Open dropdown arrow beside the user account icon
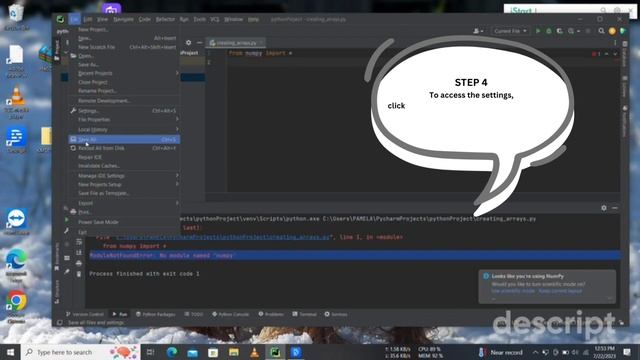This screenshot has height=360, width=640. pos(482,31)
